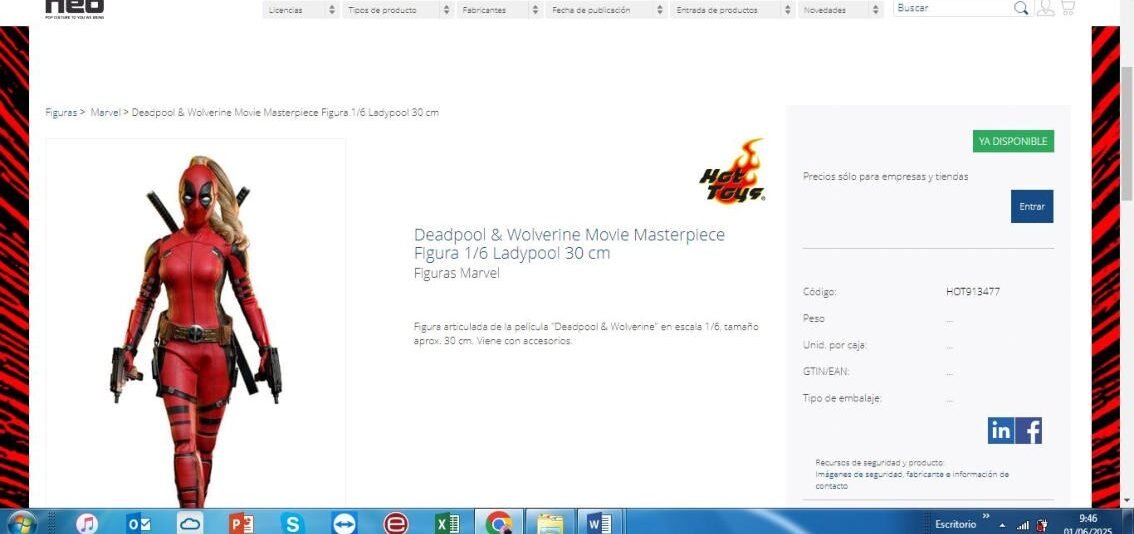Select the Novedades menu
Screen dimensions: 1134x534
pos(840,10)
